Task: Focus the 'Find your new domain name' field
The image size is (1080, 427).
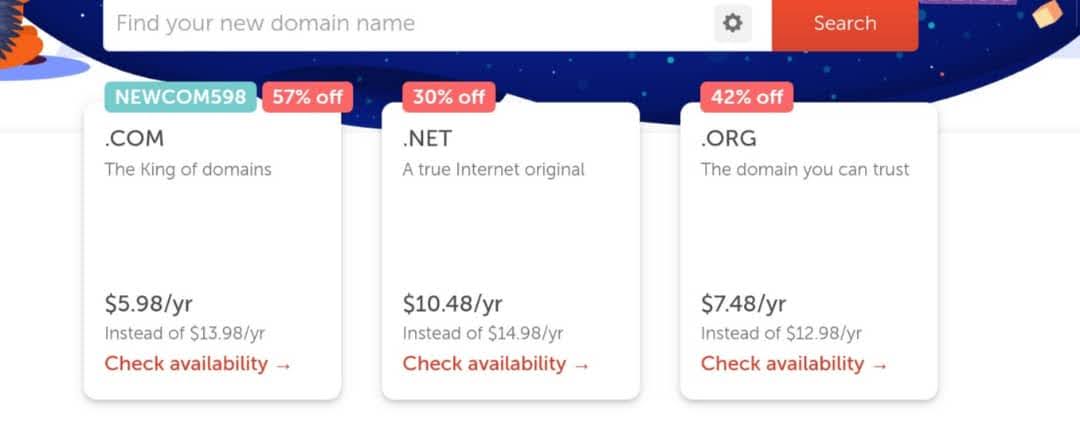Action: click(400, 23)
